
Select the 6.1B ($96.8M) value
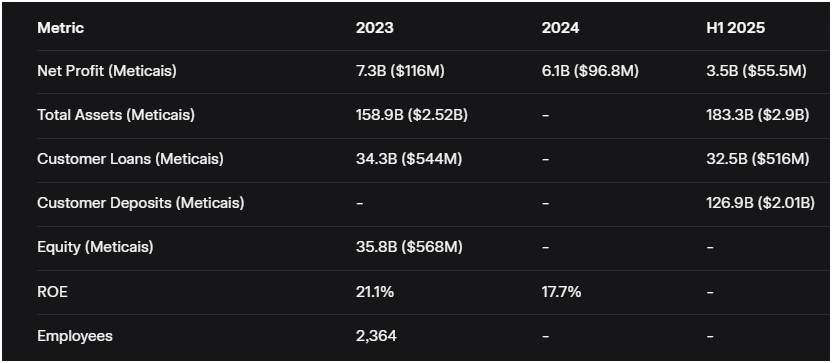590,71
